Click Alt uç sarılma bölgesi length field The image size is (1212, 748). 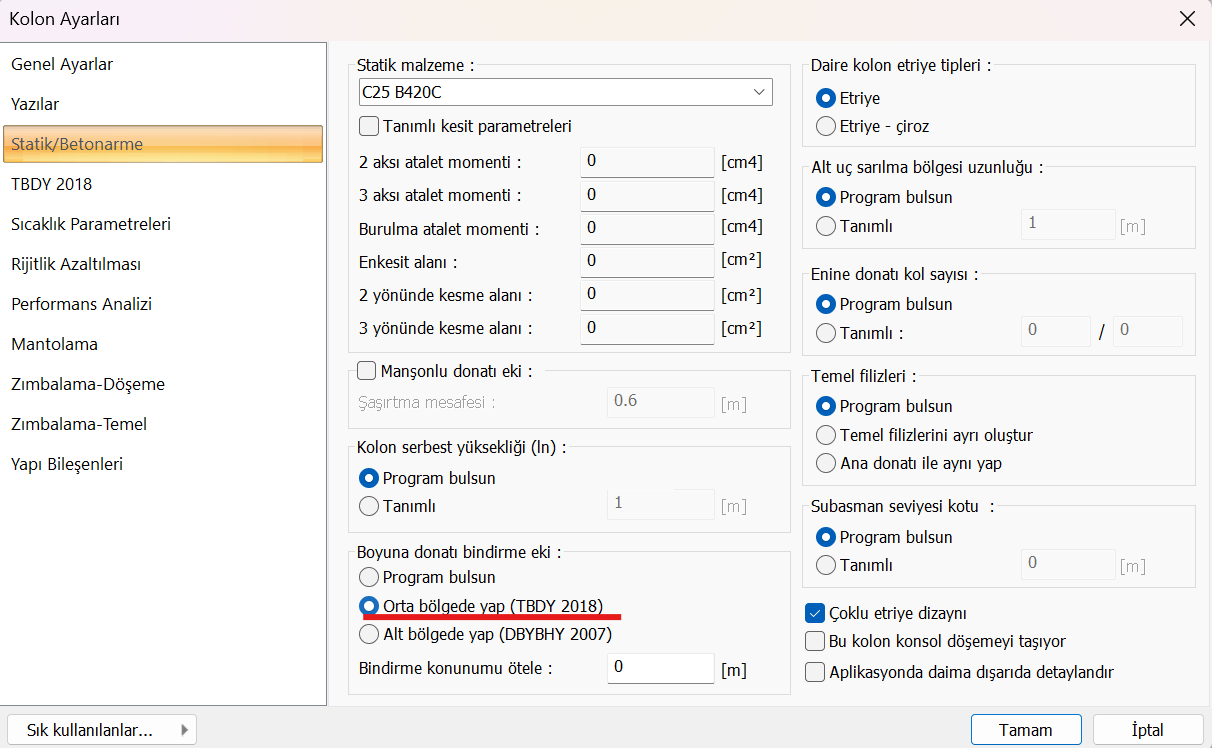pyautogui.click(x=1068, y=224)
